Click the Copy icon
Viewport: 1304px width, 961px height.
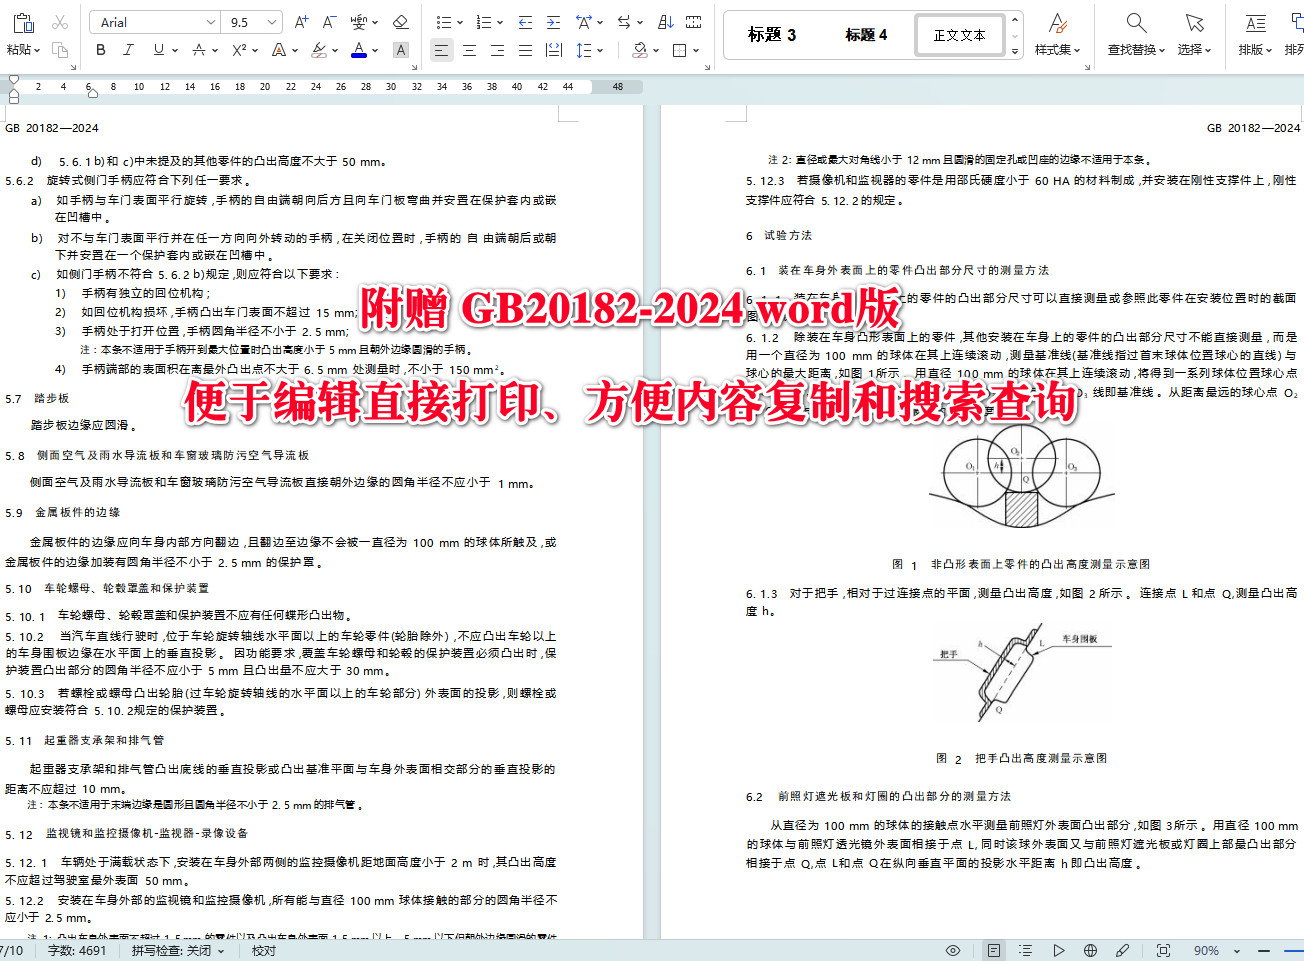pyautogui.click(x=60, y=50)
